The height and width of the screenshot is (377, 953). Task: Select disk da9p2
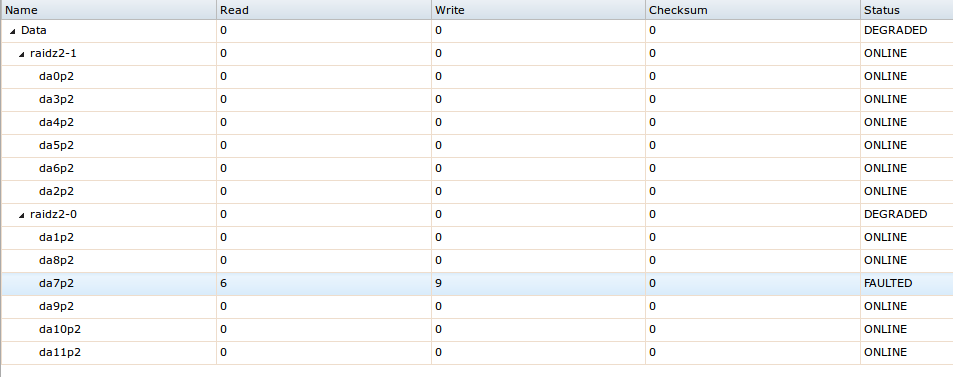point(57,306)
